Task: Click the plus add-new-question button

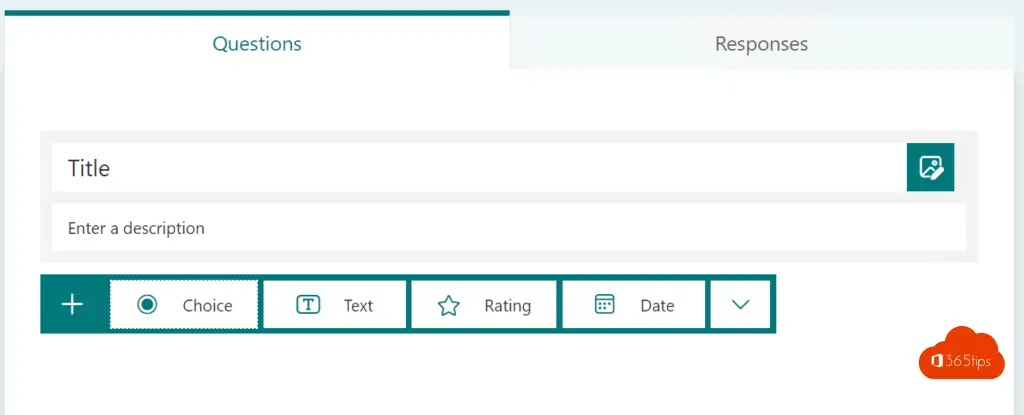Action: pos(72,305)
